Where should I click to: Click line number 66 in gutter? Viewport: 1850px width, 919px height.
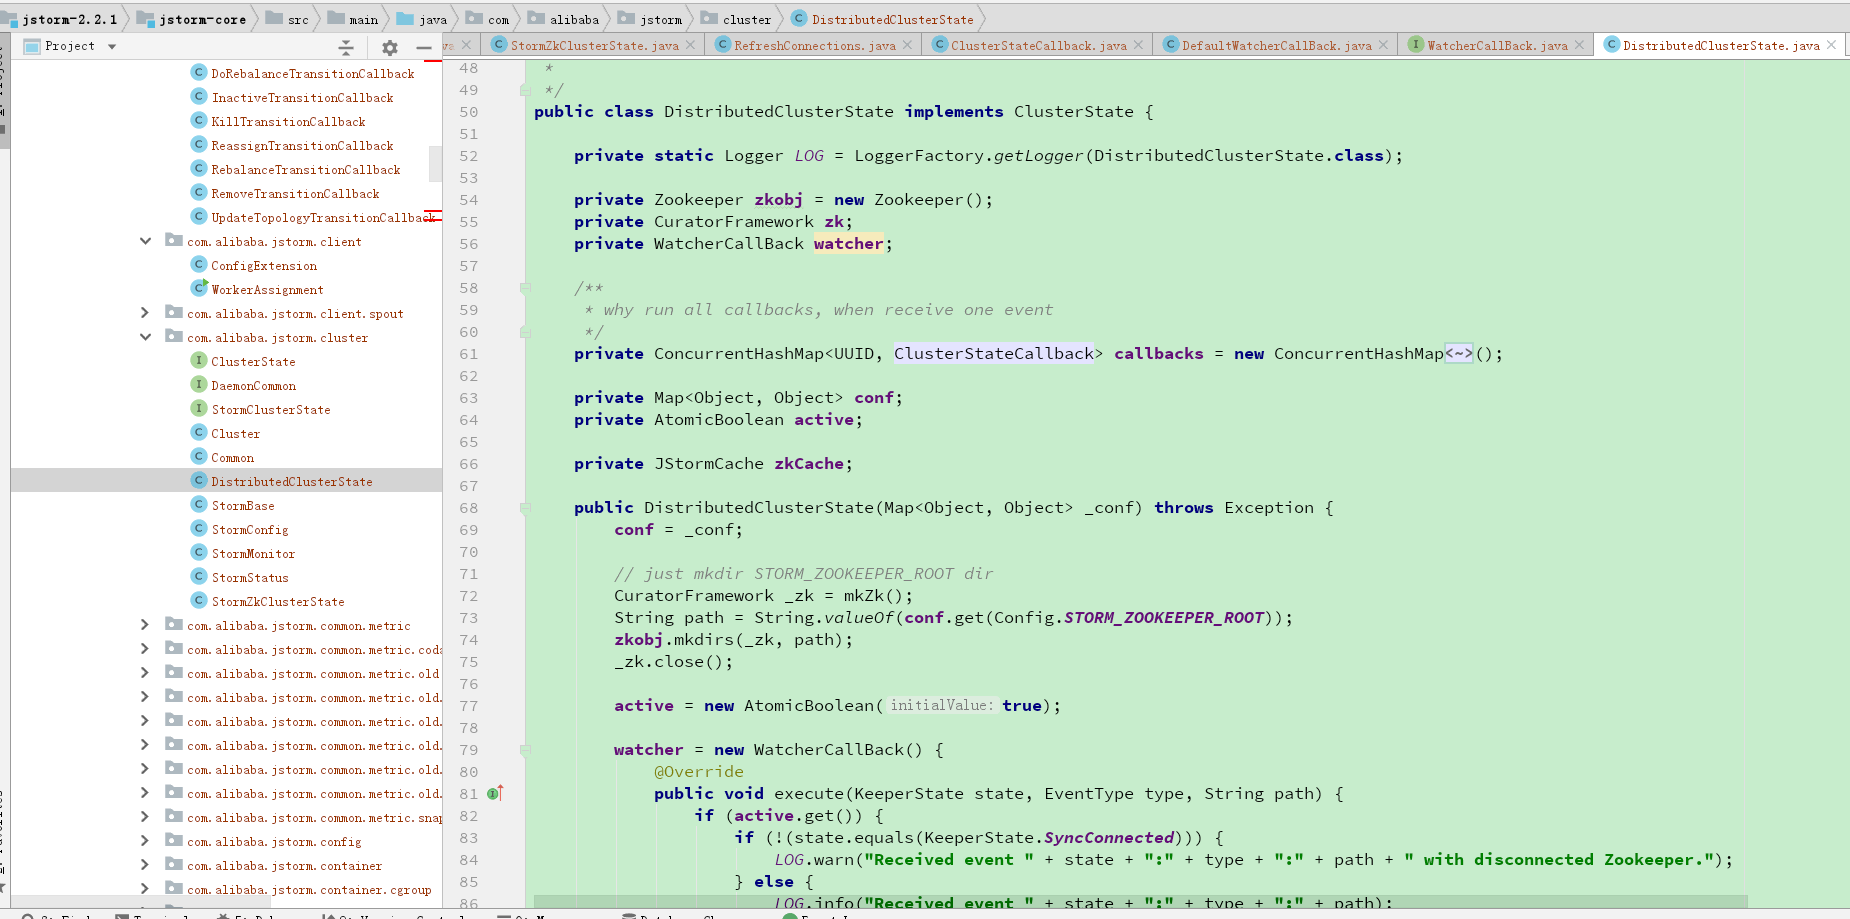[x=468, y=464]
